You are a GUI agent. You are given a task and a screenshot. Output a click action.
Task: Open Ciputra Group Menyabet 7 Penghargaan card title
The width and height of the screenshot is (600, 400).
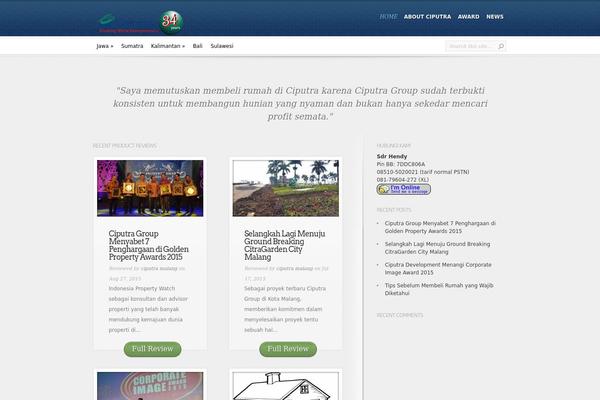(x=148, y=245)
